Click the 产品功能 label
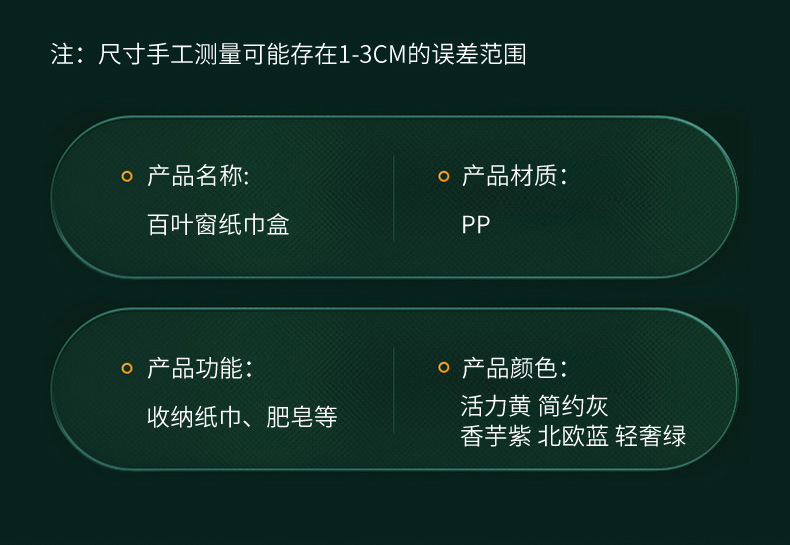 click(198, 368)
